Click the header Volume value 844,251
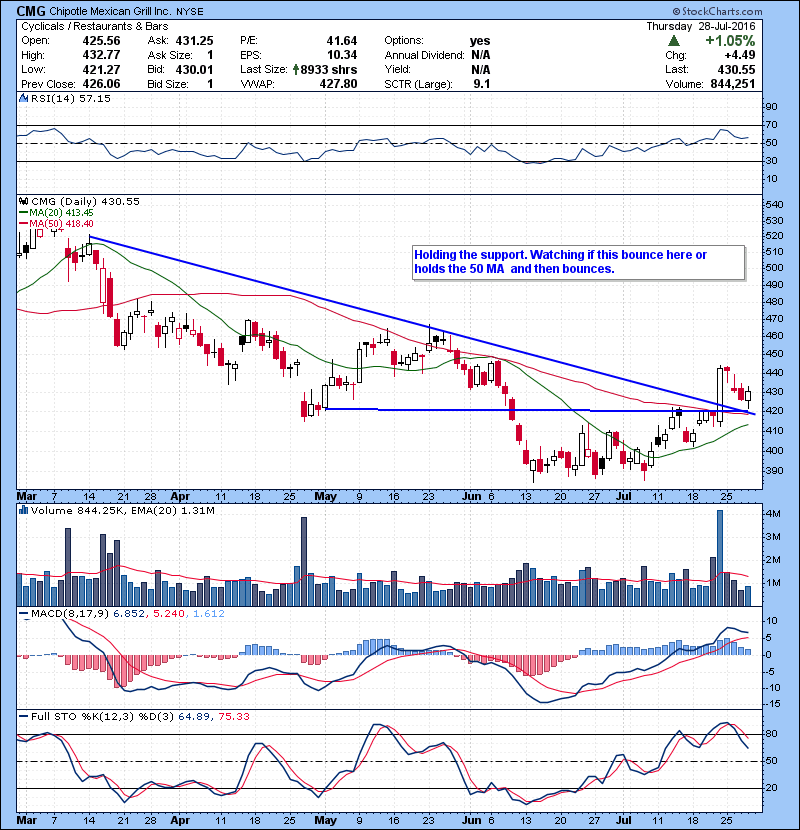 click(733, 84)
